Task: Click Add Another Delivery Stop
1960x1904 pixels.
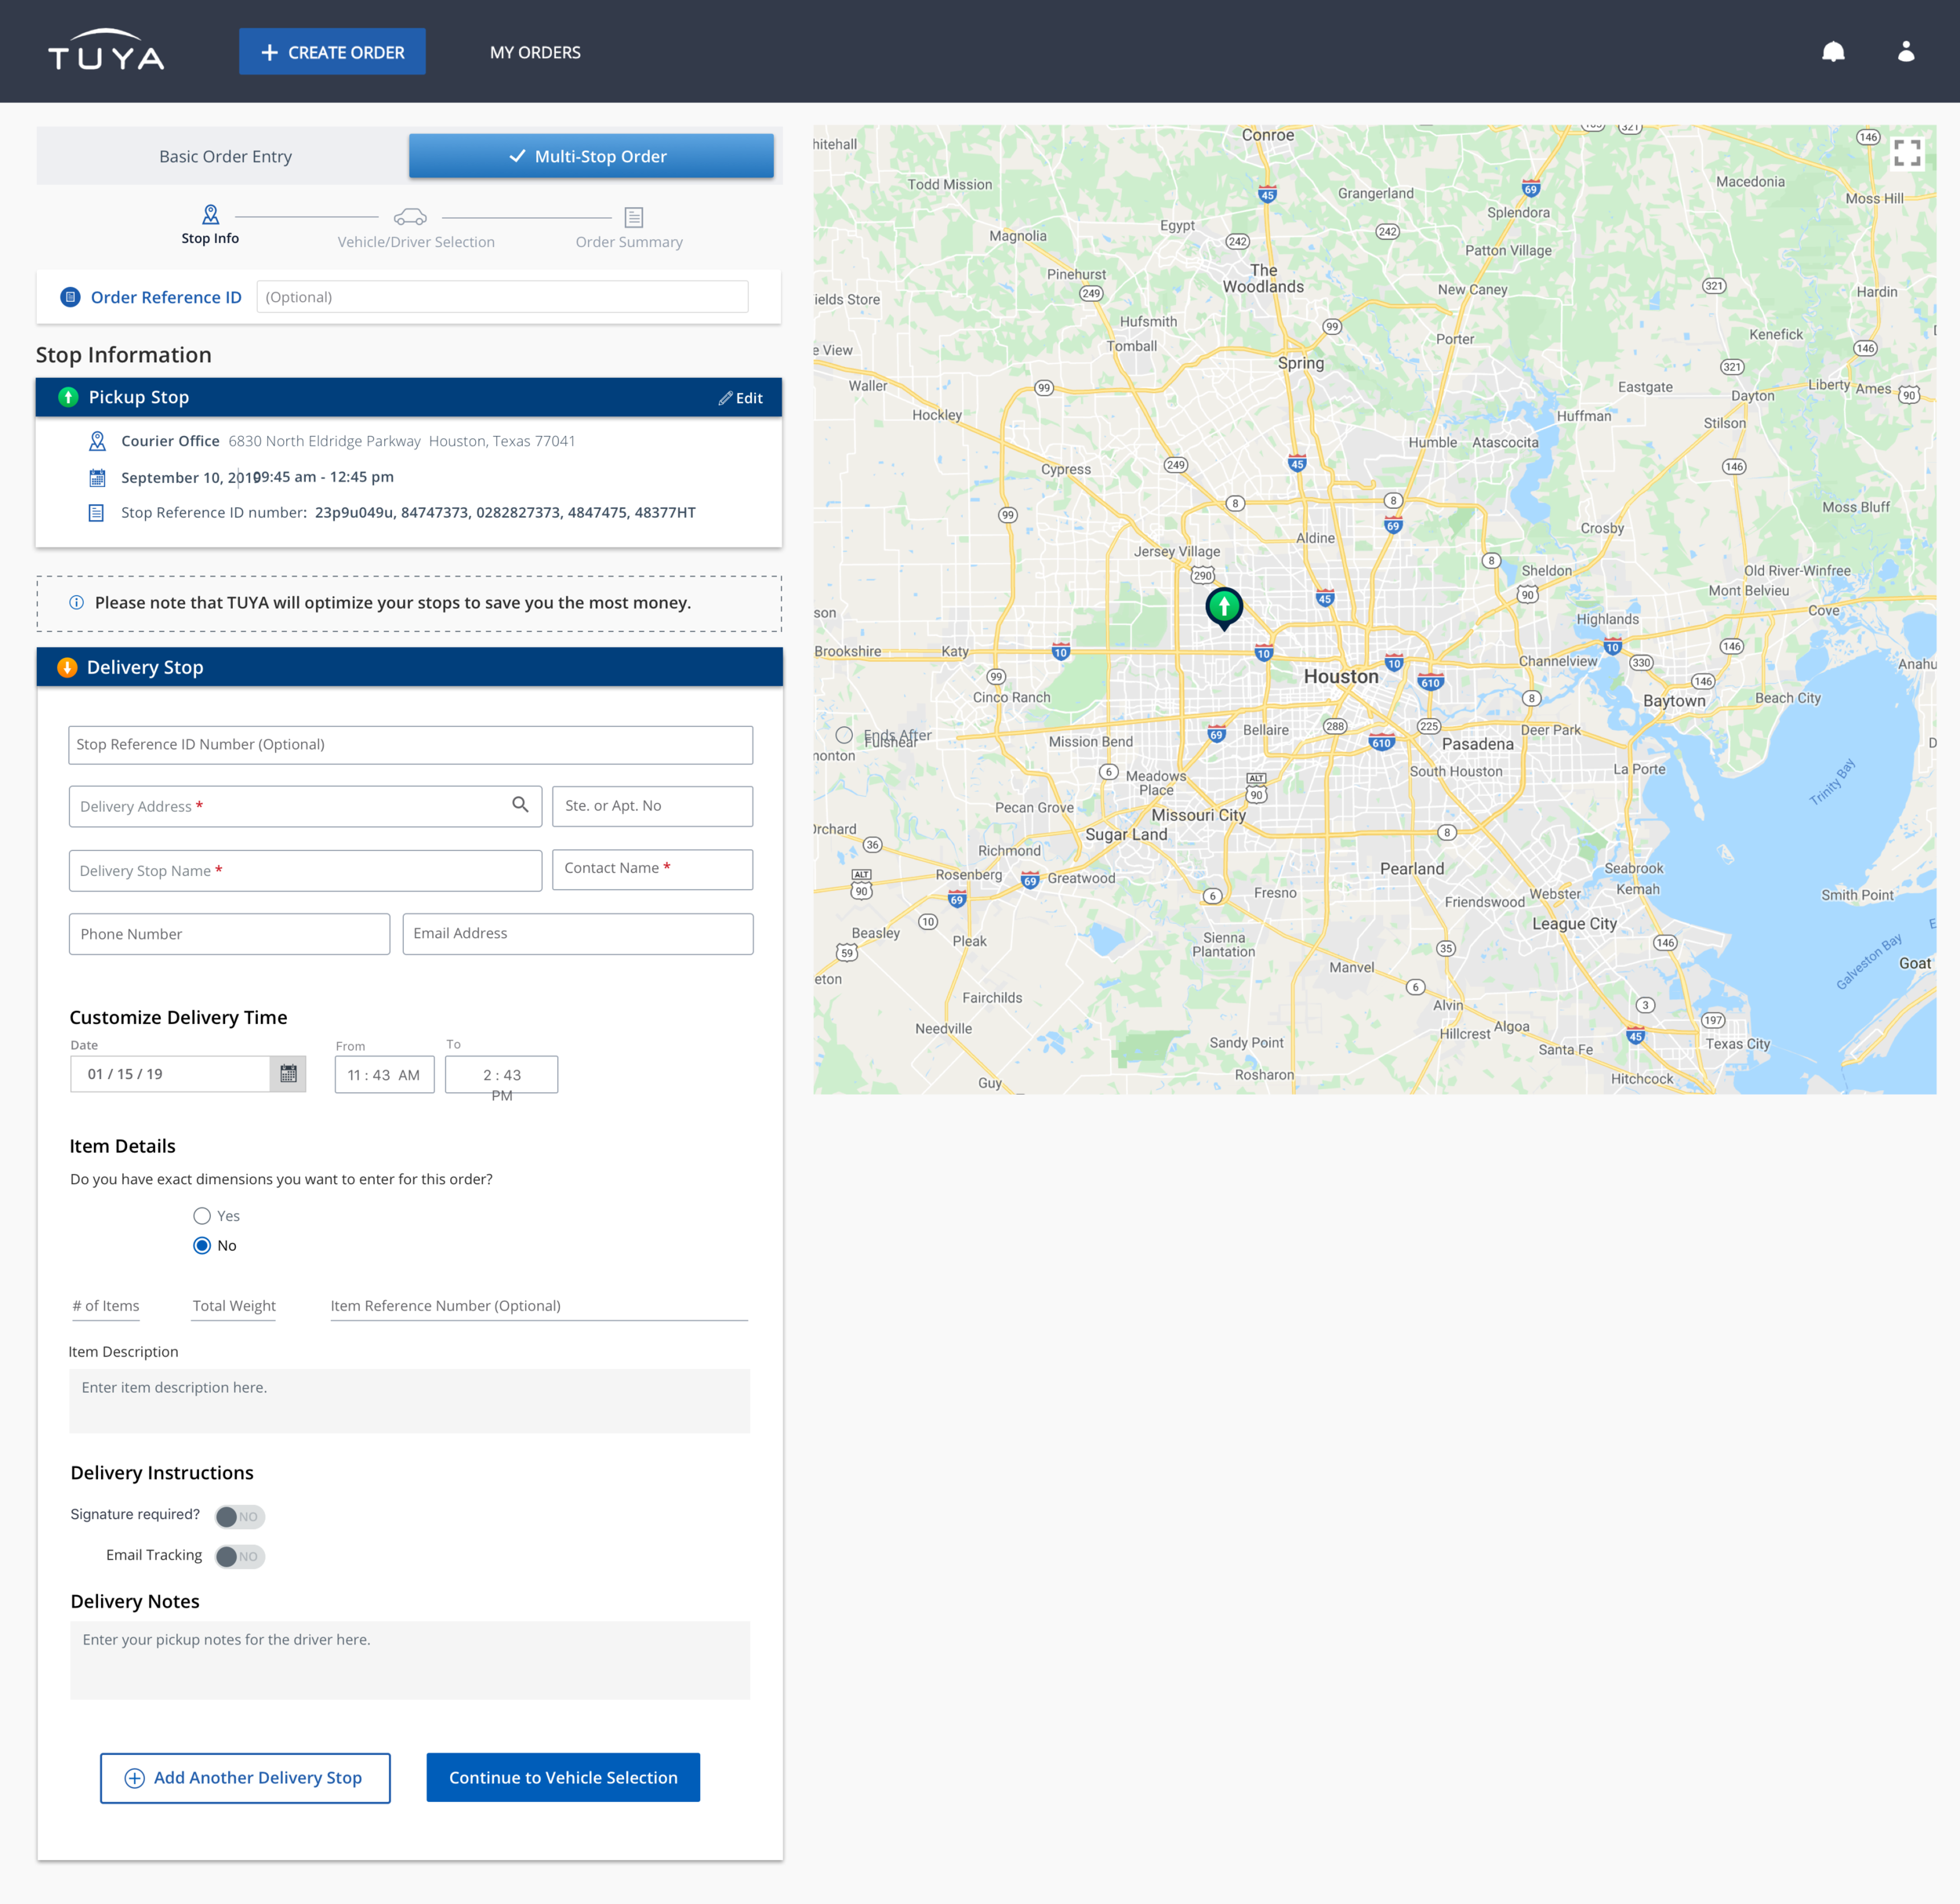Action: (245, 1777)
